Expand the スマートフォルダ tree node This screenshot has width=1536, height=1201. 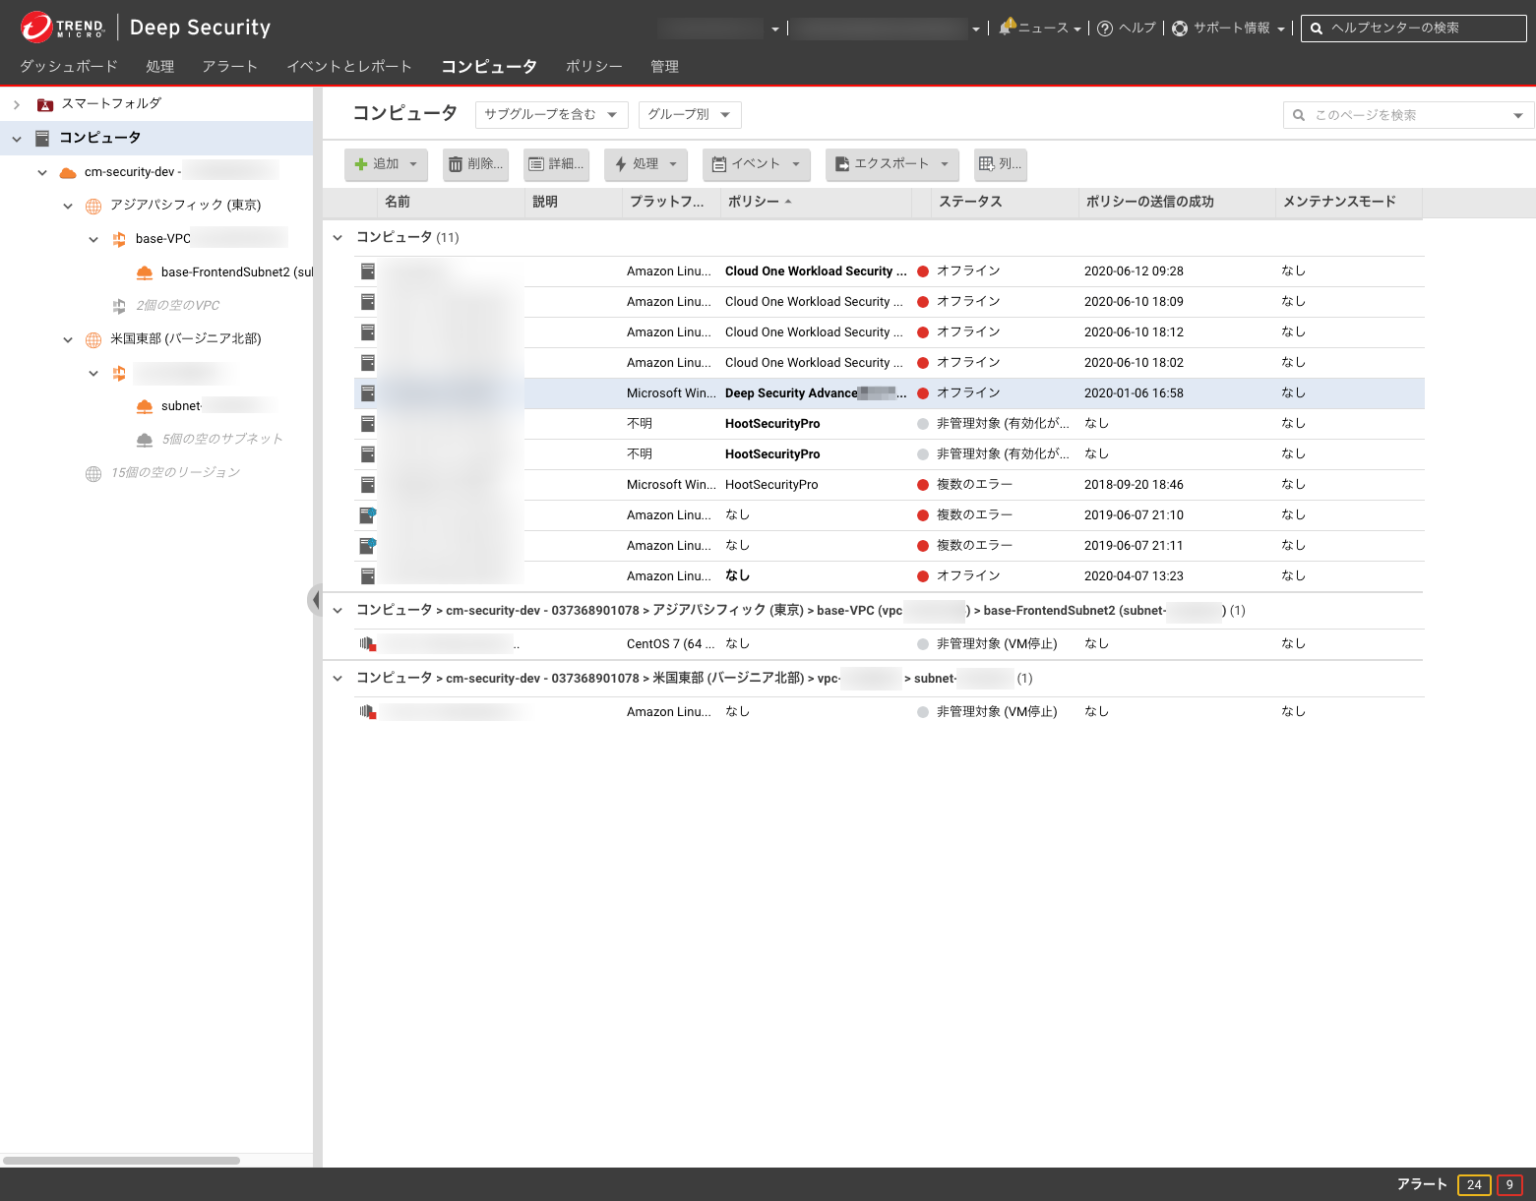[16, 103]
